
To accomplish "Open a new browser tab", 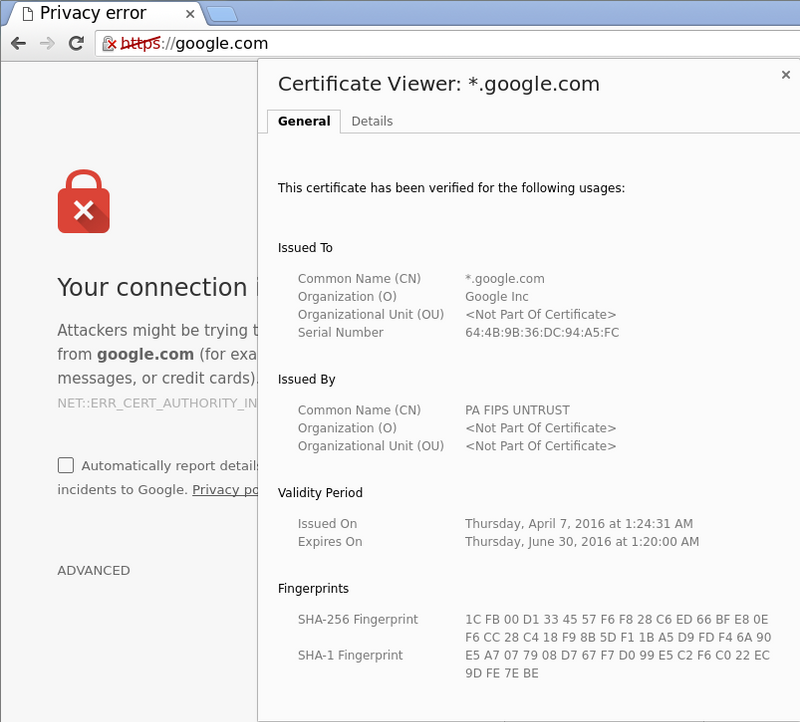I will tap(222, 14).
